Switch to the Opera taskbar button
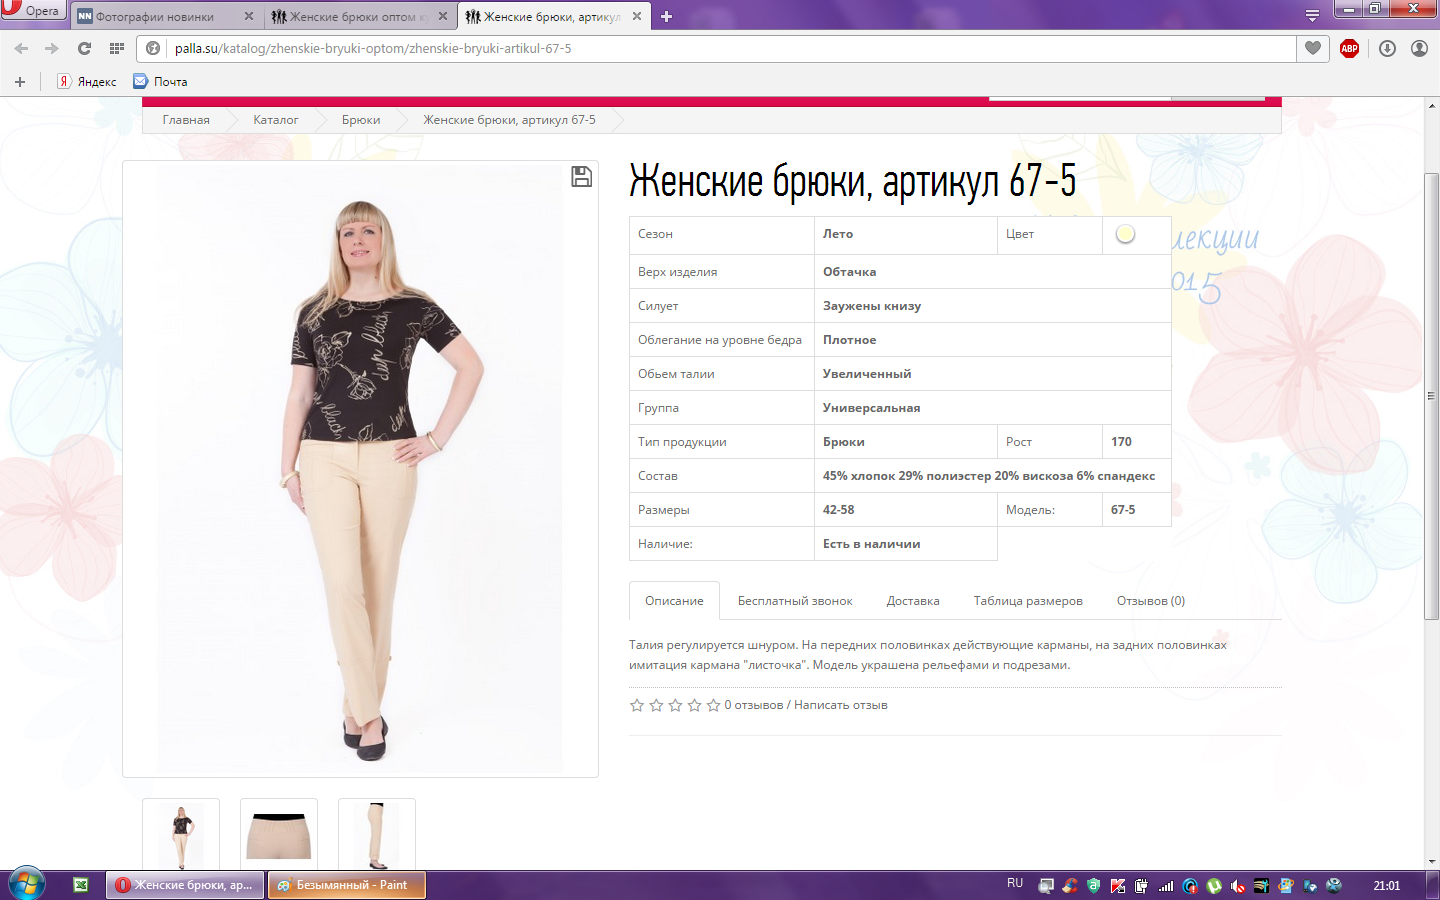This screenshot has height=900, width=1440. tap(186, 885)
